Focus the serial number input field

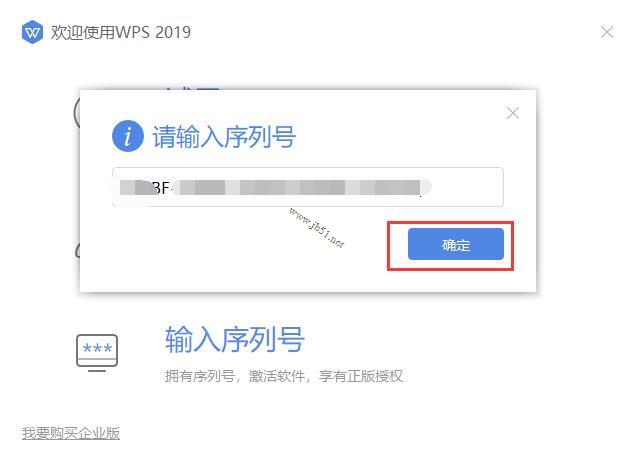pyautogui.click(x=308, y=187)
